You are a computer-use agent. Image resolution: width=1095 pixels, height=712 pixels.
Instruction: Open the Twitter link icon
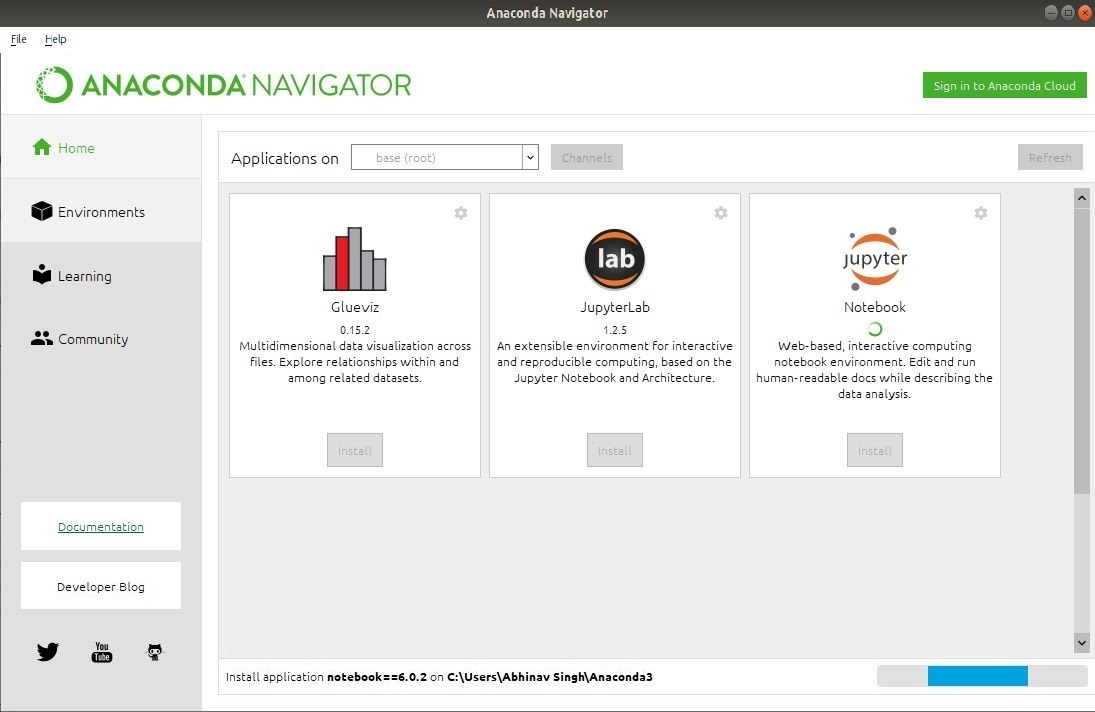pos(47,651)
